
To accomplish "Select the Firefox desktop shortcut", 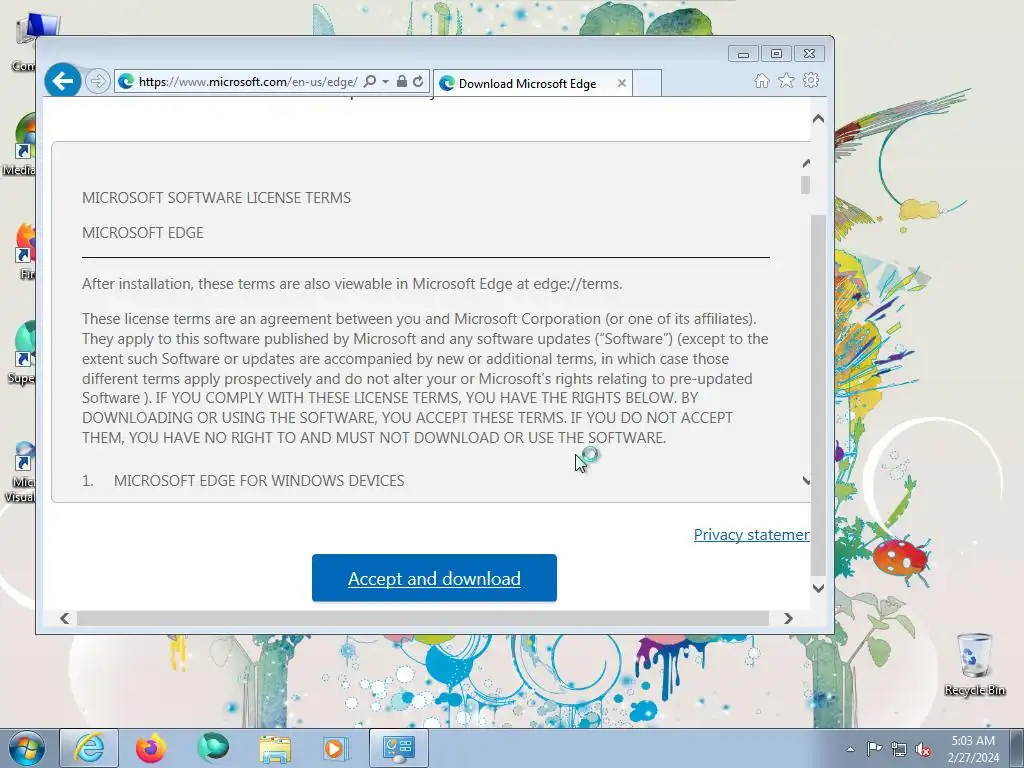I will tap(25, 251).
